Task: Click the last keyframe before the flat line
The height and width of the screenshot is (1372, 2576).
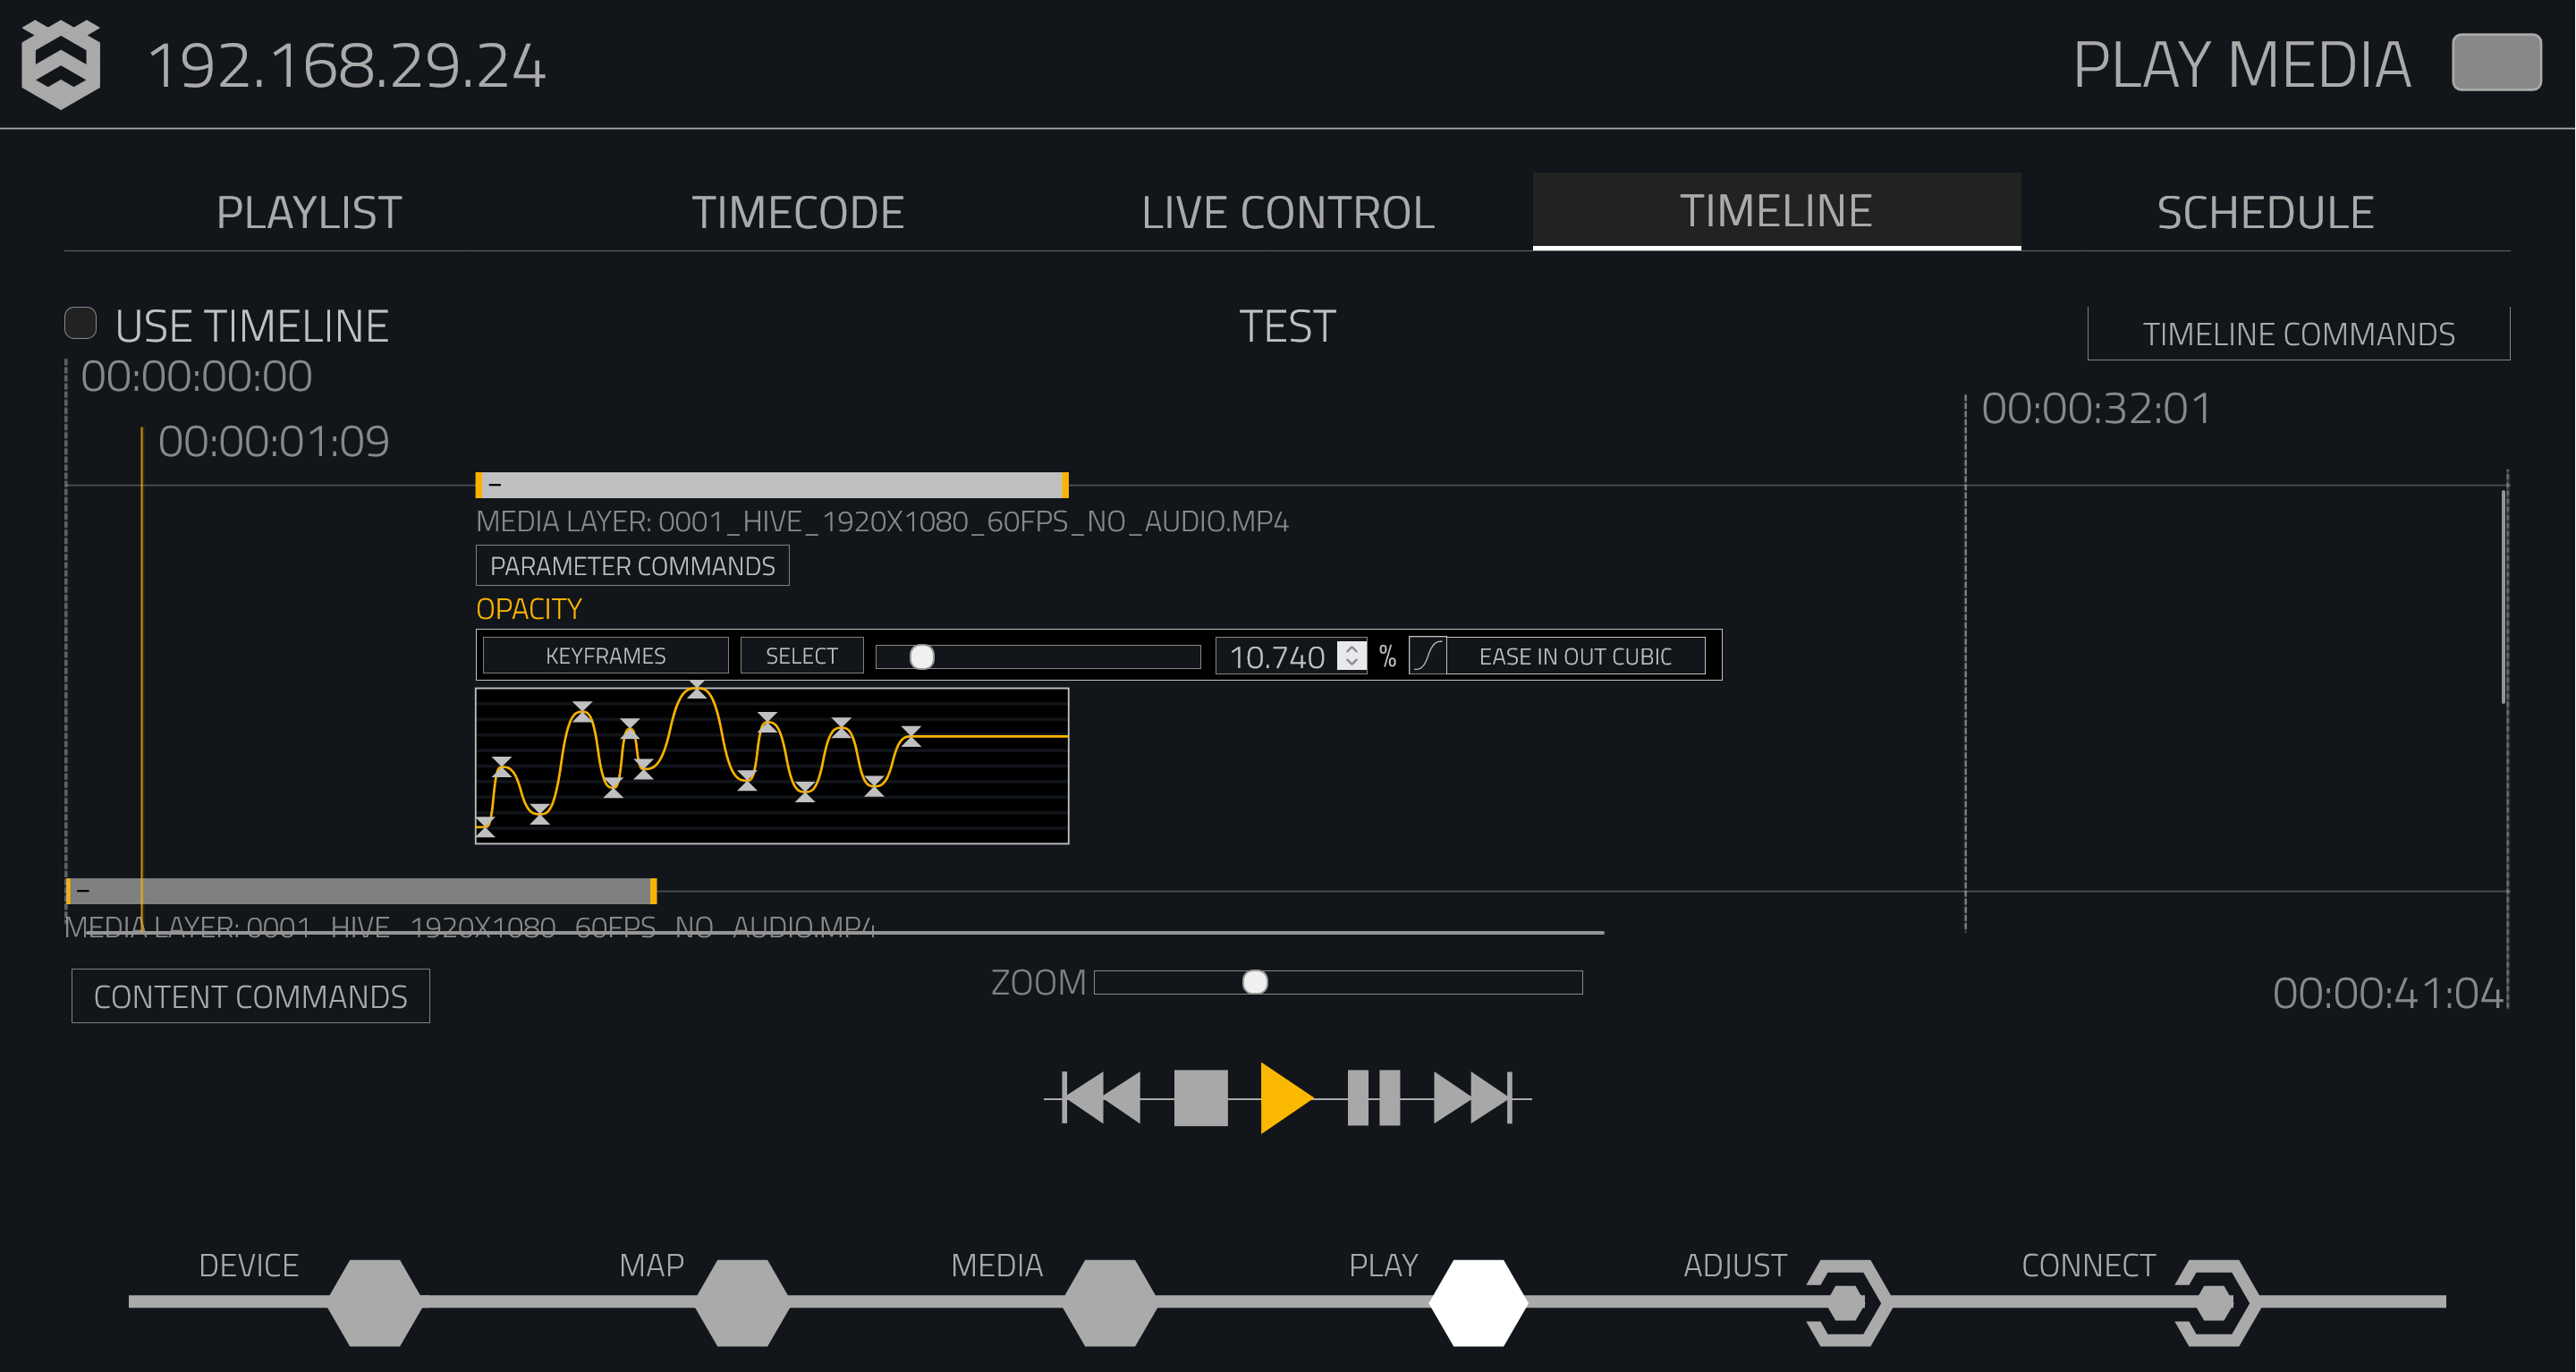Action: click(x=911, y=737)
